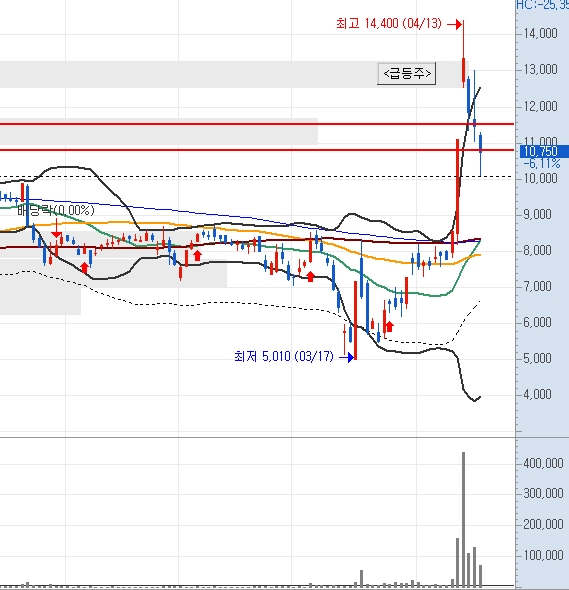Click the 200,000 volume axis label

[x=543, y=524]
